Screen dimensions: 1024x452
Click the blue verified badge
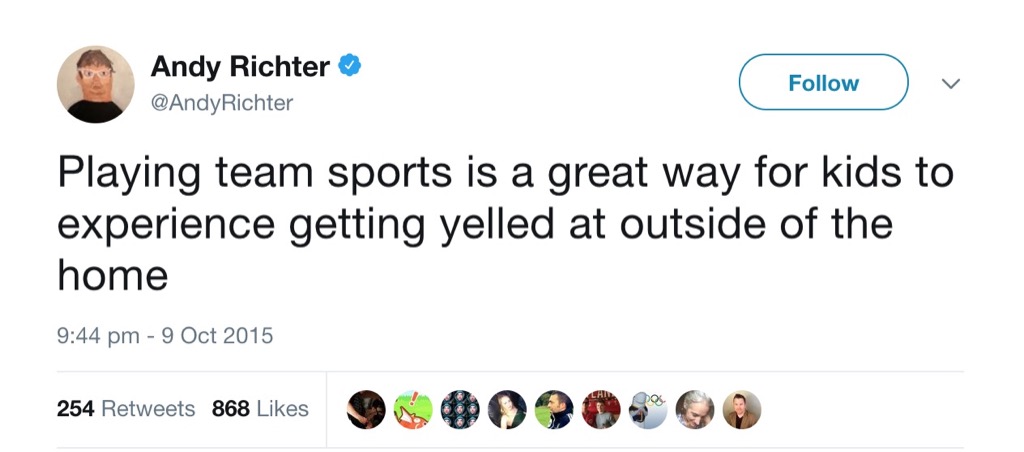pyautogui.click(x=350, y=67)
